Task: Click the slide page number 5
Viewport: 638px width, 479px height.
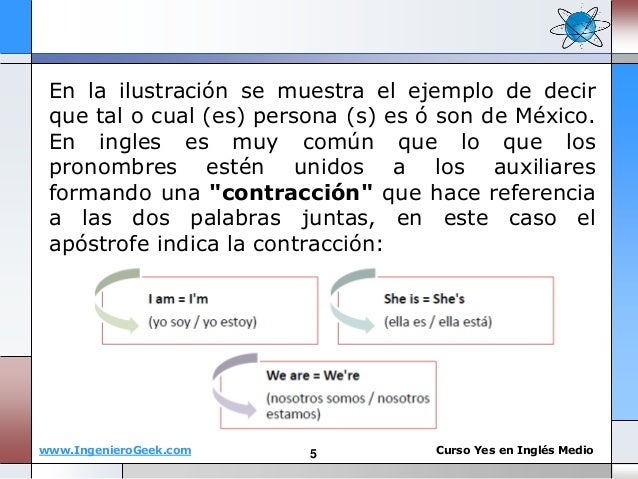Action: coord(313,454)
